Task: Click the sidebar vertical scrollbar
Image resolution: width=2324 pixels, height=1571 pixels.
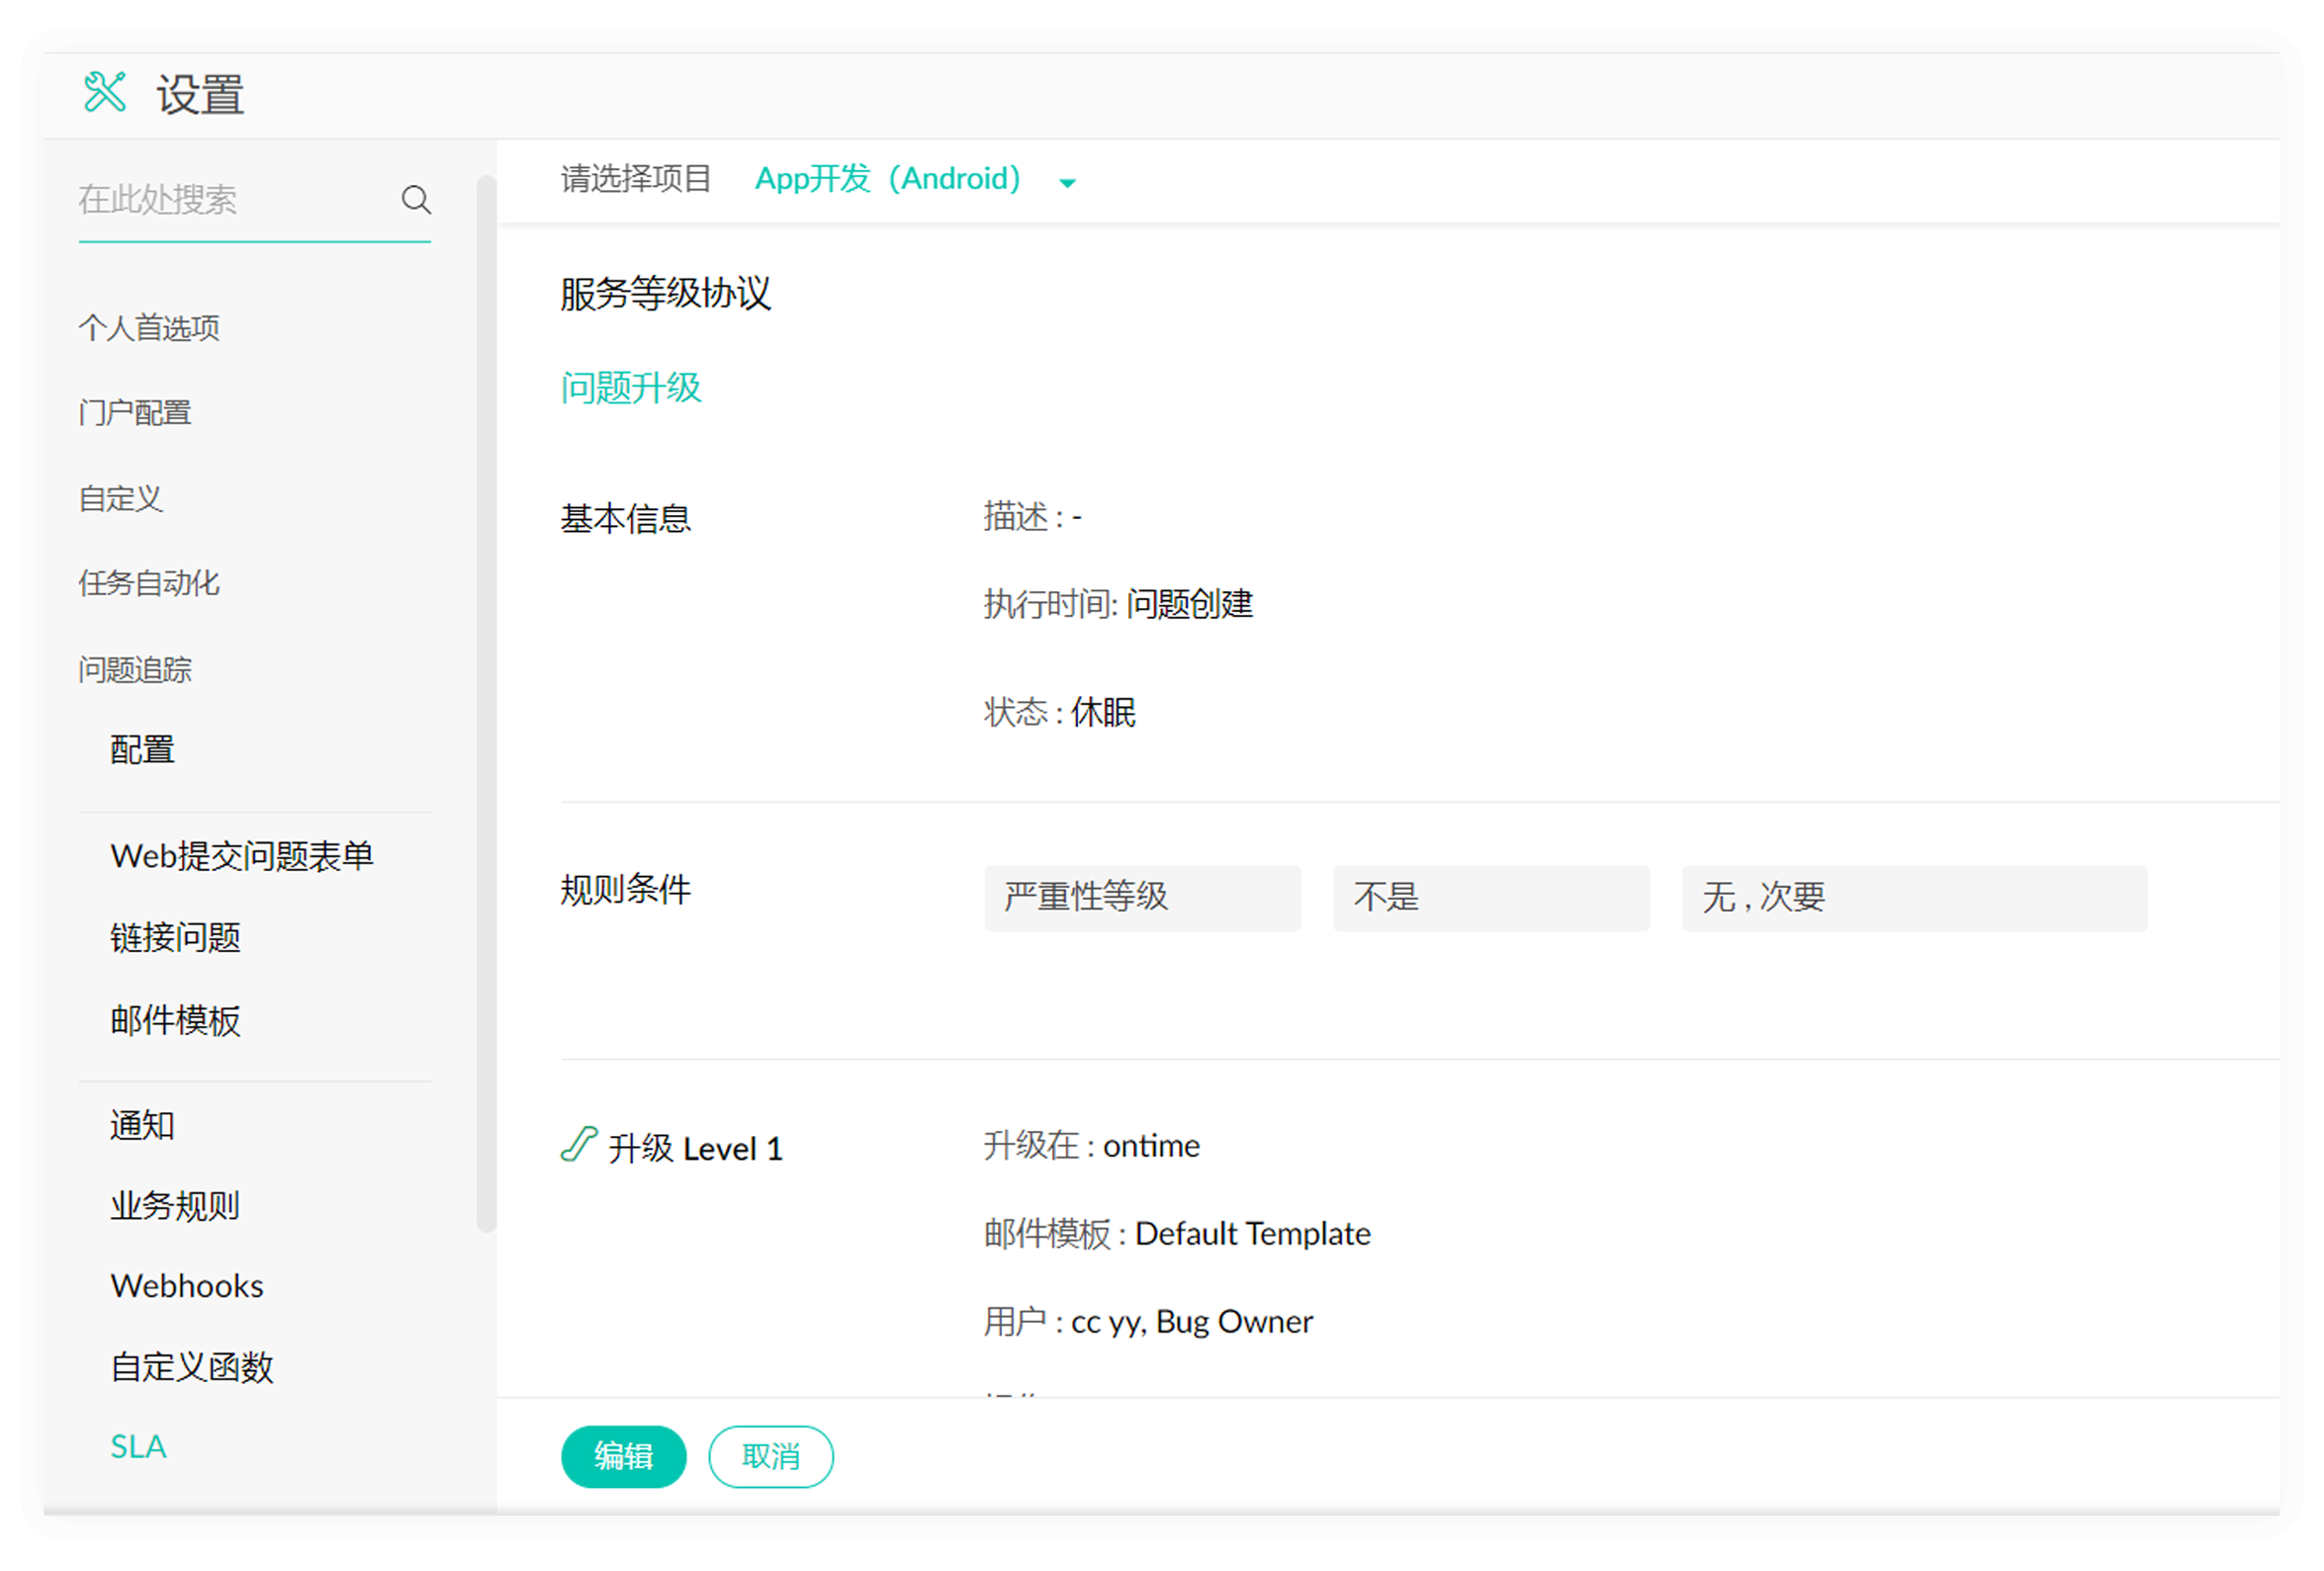Action: (x=486, y=700)
